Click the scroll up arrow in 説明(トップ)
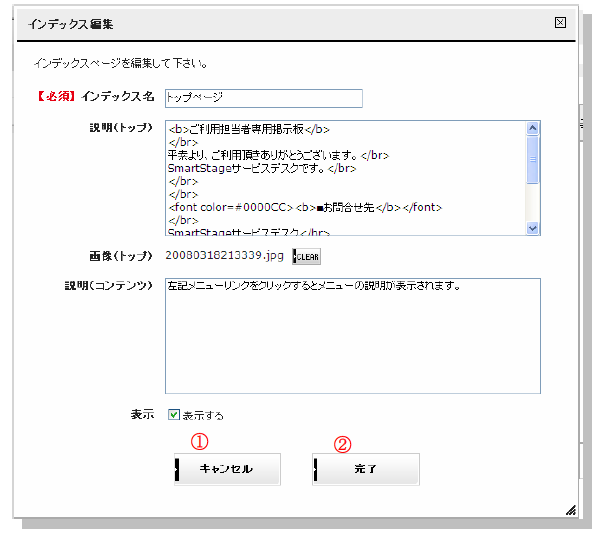 (x=533, y=128)
